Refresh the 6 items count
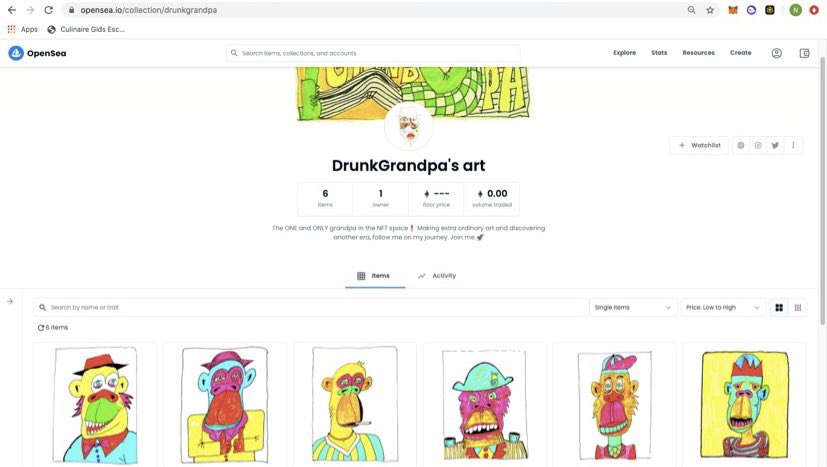Screen dimensions: 827x467 (41, 328)
